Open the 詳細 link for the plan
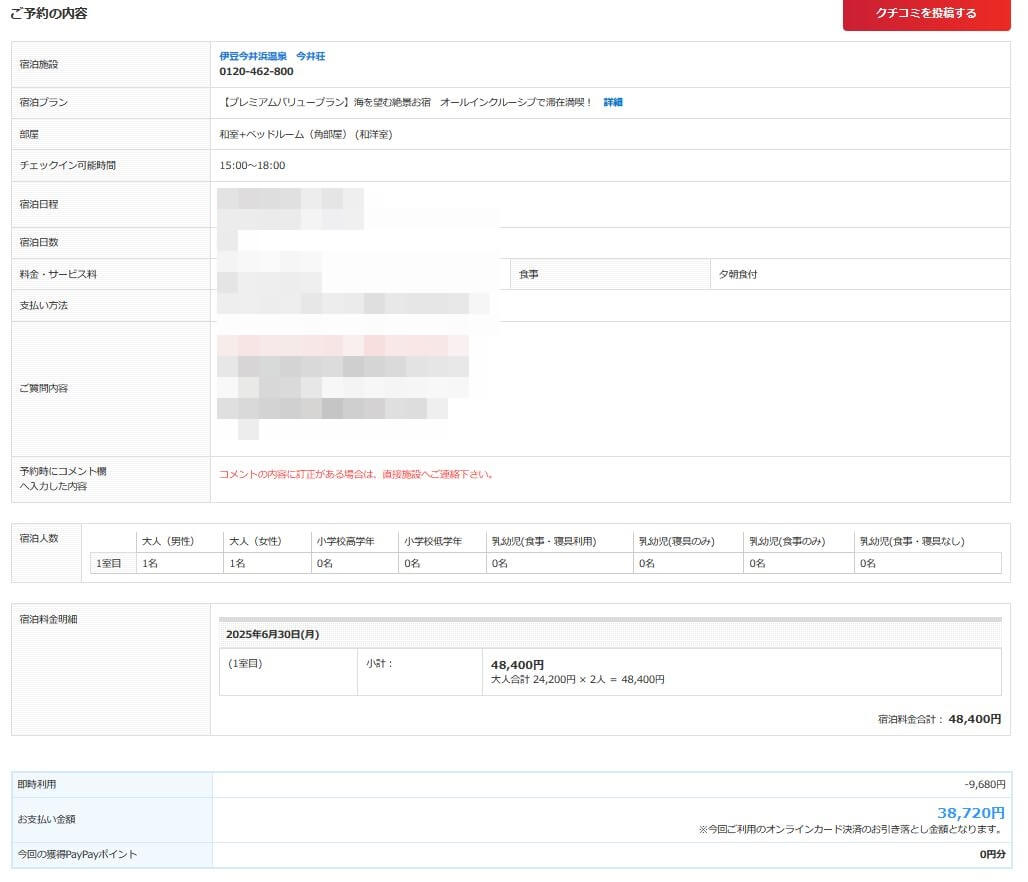 pos(612,102)
